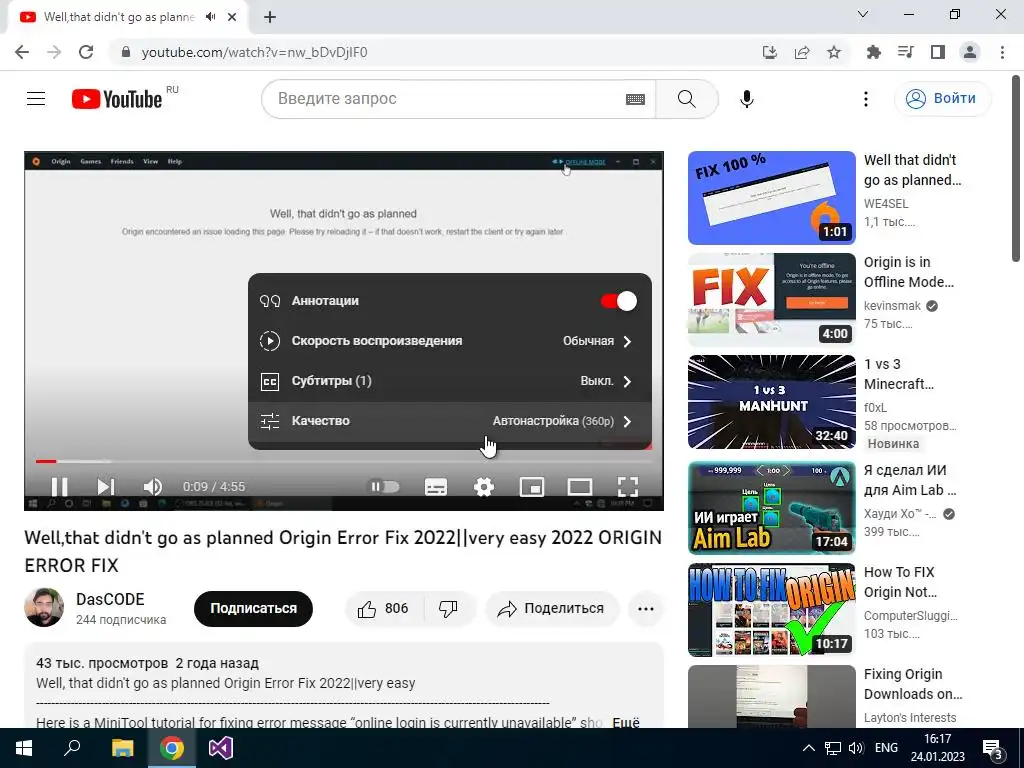Image resolution: width=1024 pixels, height=768 pixels.
Task: Dislike the video
Action: coord(448,609)
